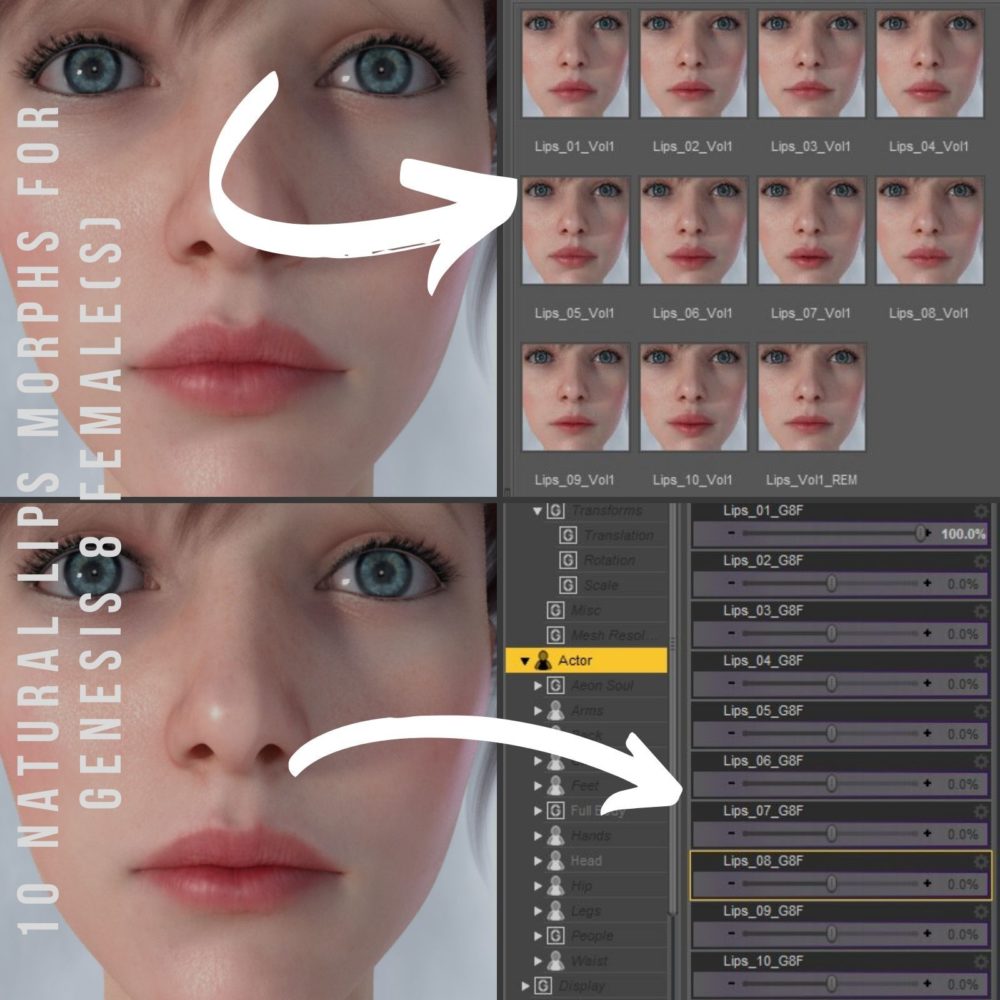
Task: Open the gear options for Lips_10_G8F
Action: (982, 962)
